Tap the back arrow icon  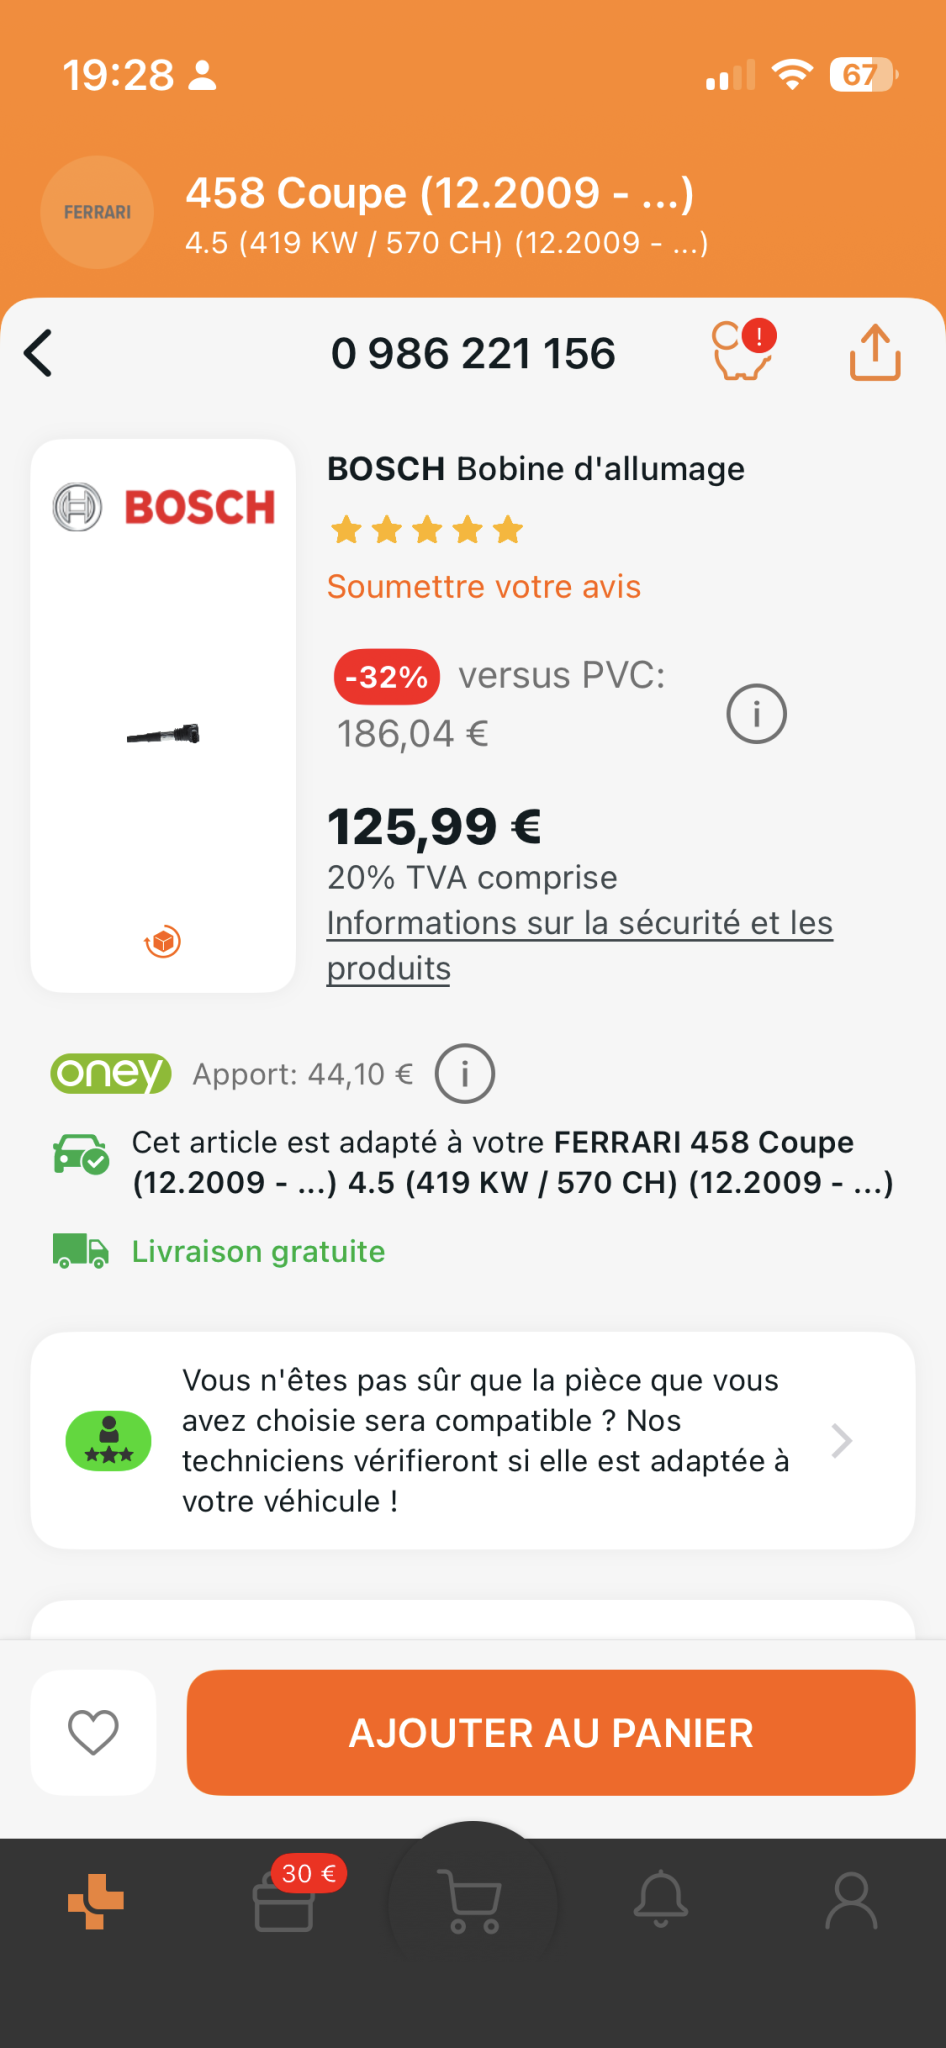tap(38, 353)
